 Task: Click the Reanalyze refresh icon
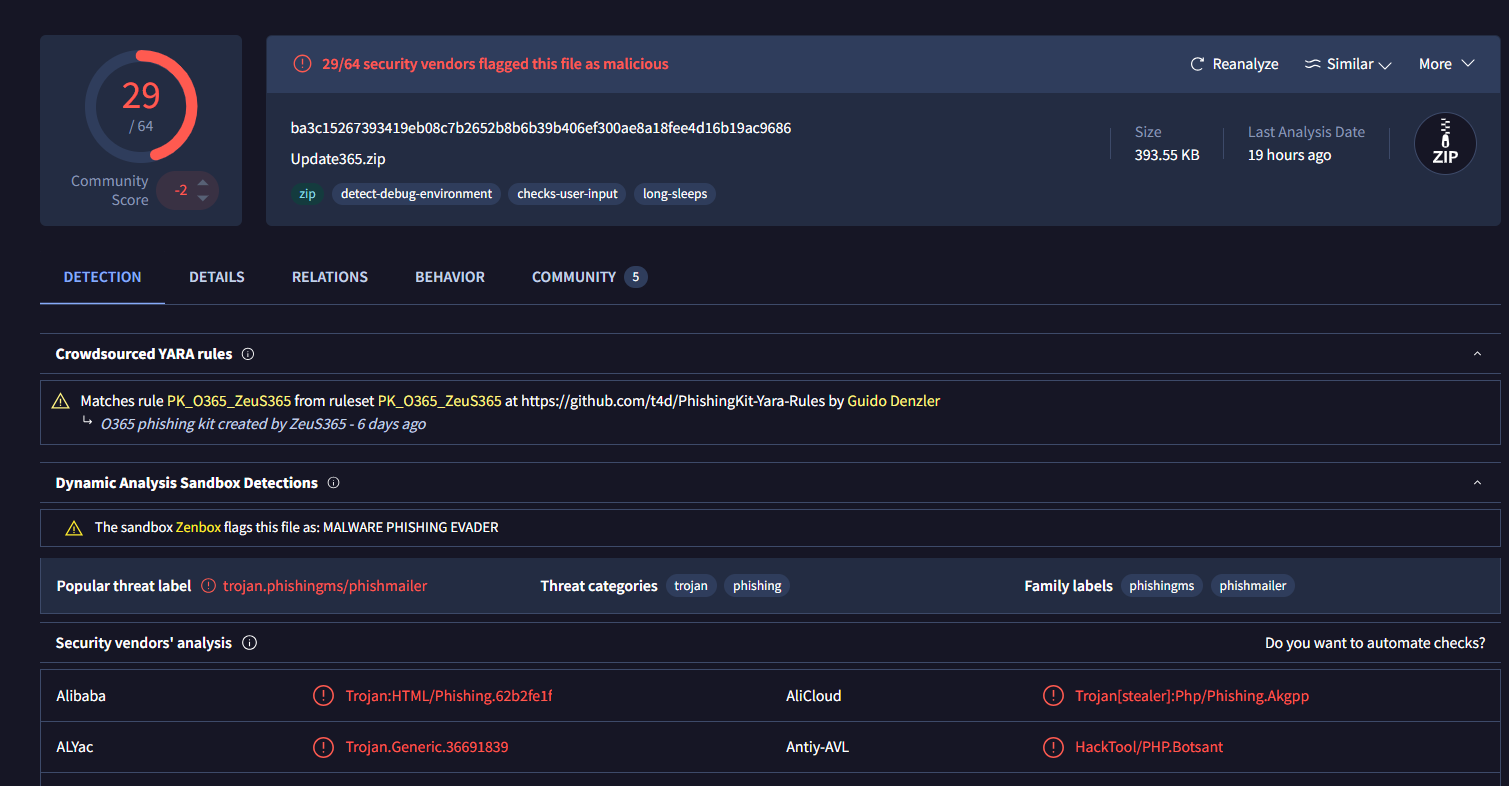tap(1197, 64)
